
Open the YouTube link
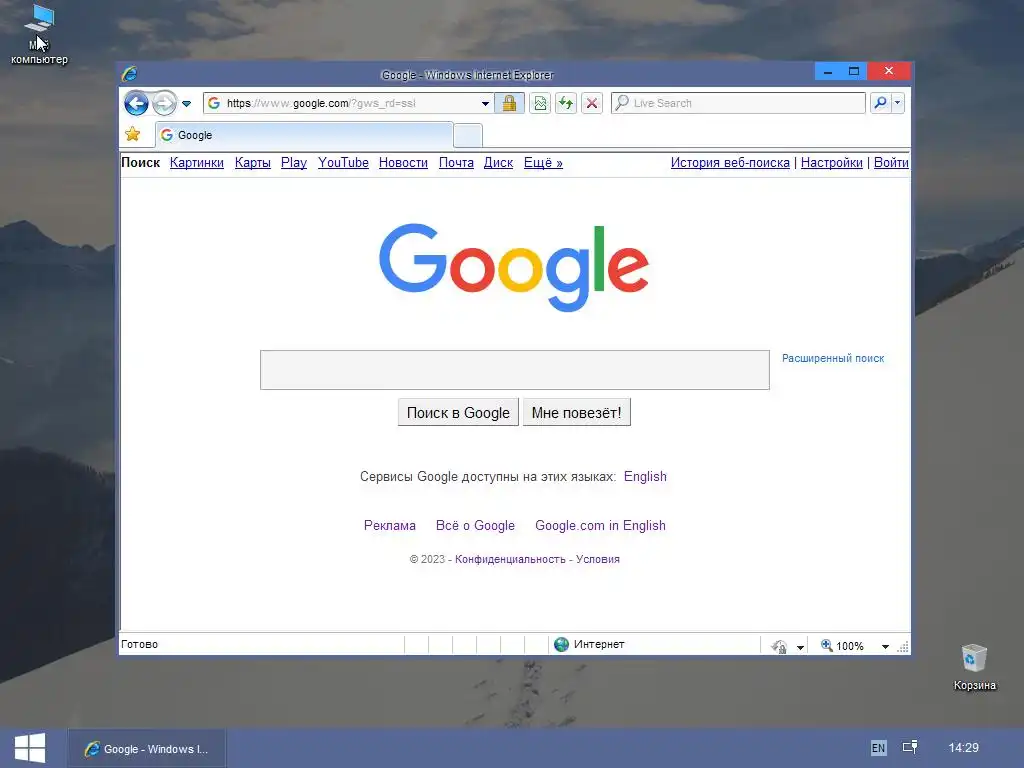[x=344, y=163]
